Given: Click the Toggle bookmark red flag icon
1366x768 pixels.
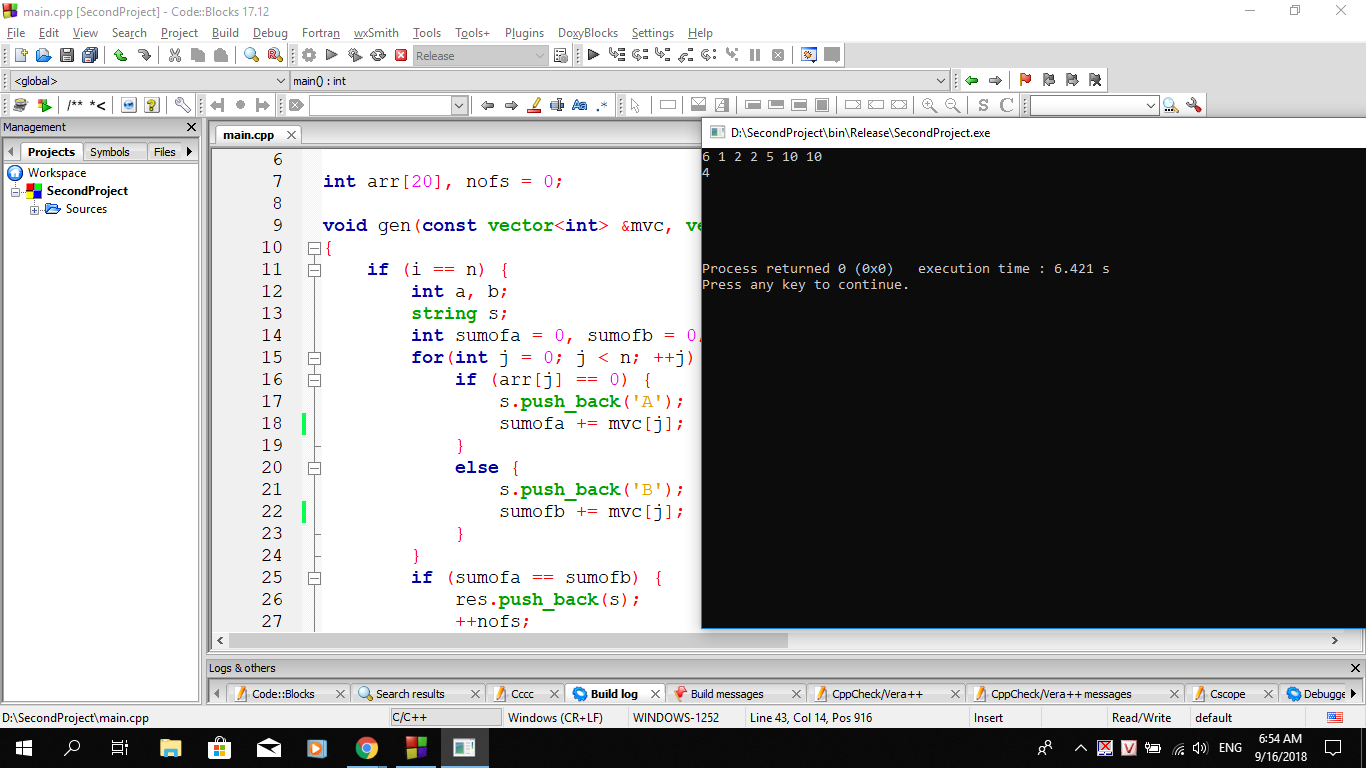Looking at the screenshot, I should 1025,80.
